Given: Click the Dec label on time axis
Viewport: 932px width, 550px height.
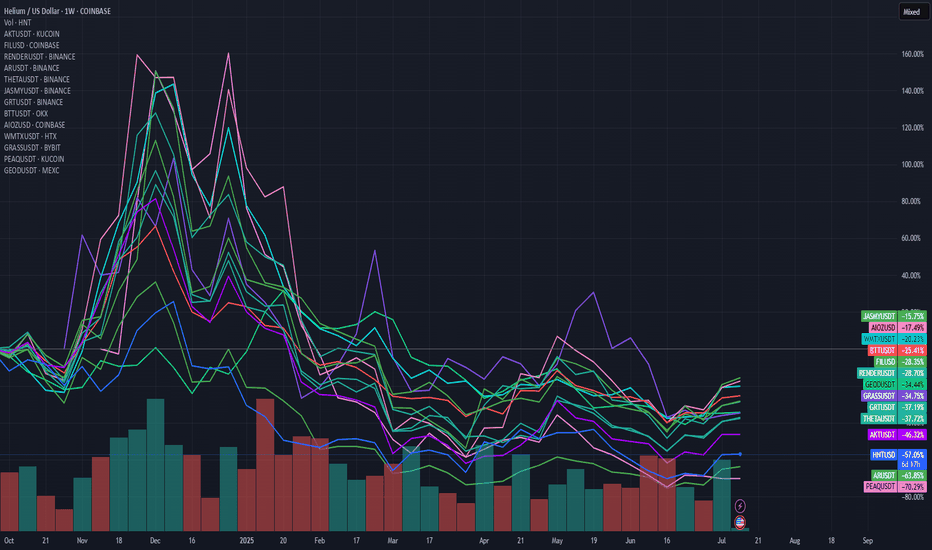Looking at the screenshot, I should (155, 541).
